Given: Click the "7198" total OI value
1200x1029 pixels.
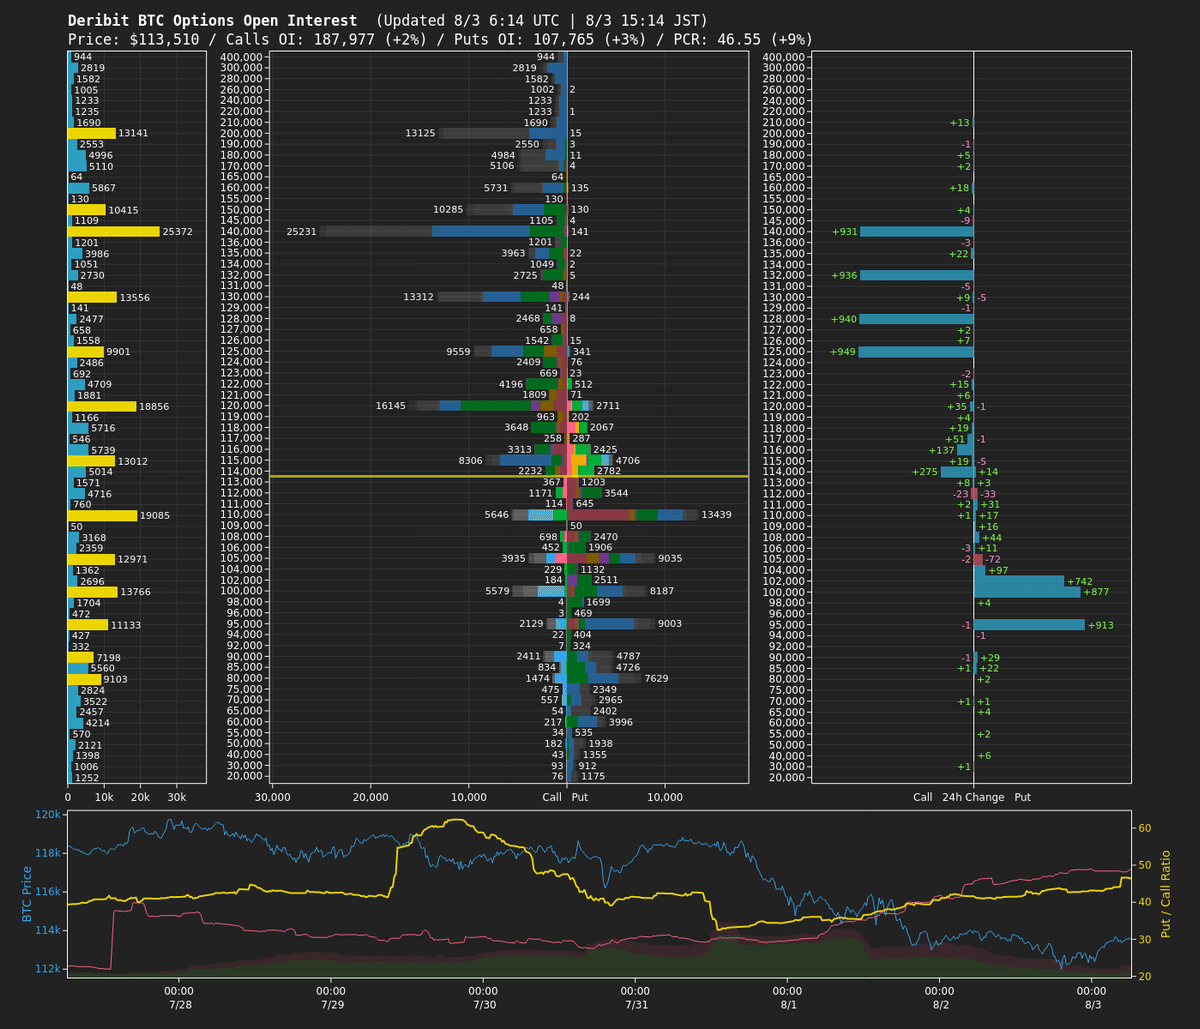Looking at the screenshot, I should point(110,657).
